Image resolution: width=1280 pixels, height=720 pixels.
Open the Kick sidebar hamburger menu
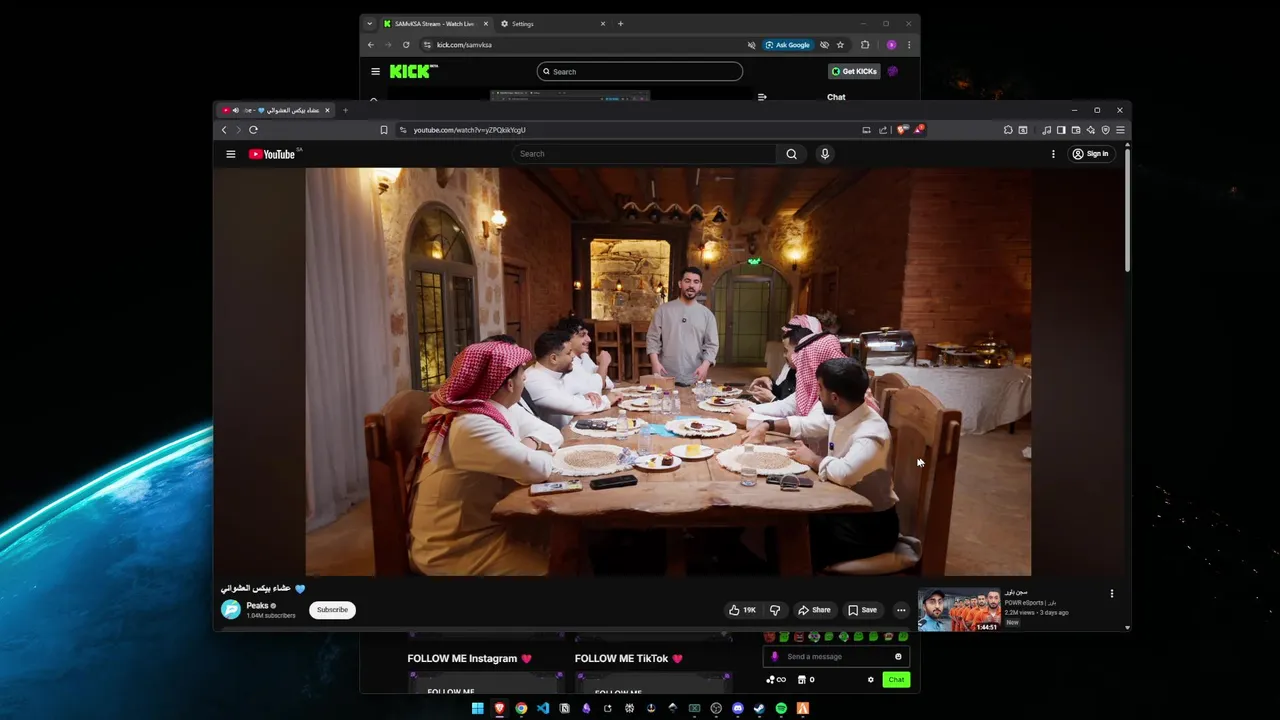375,72
